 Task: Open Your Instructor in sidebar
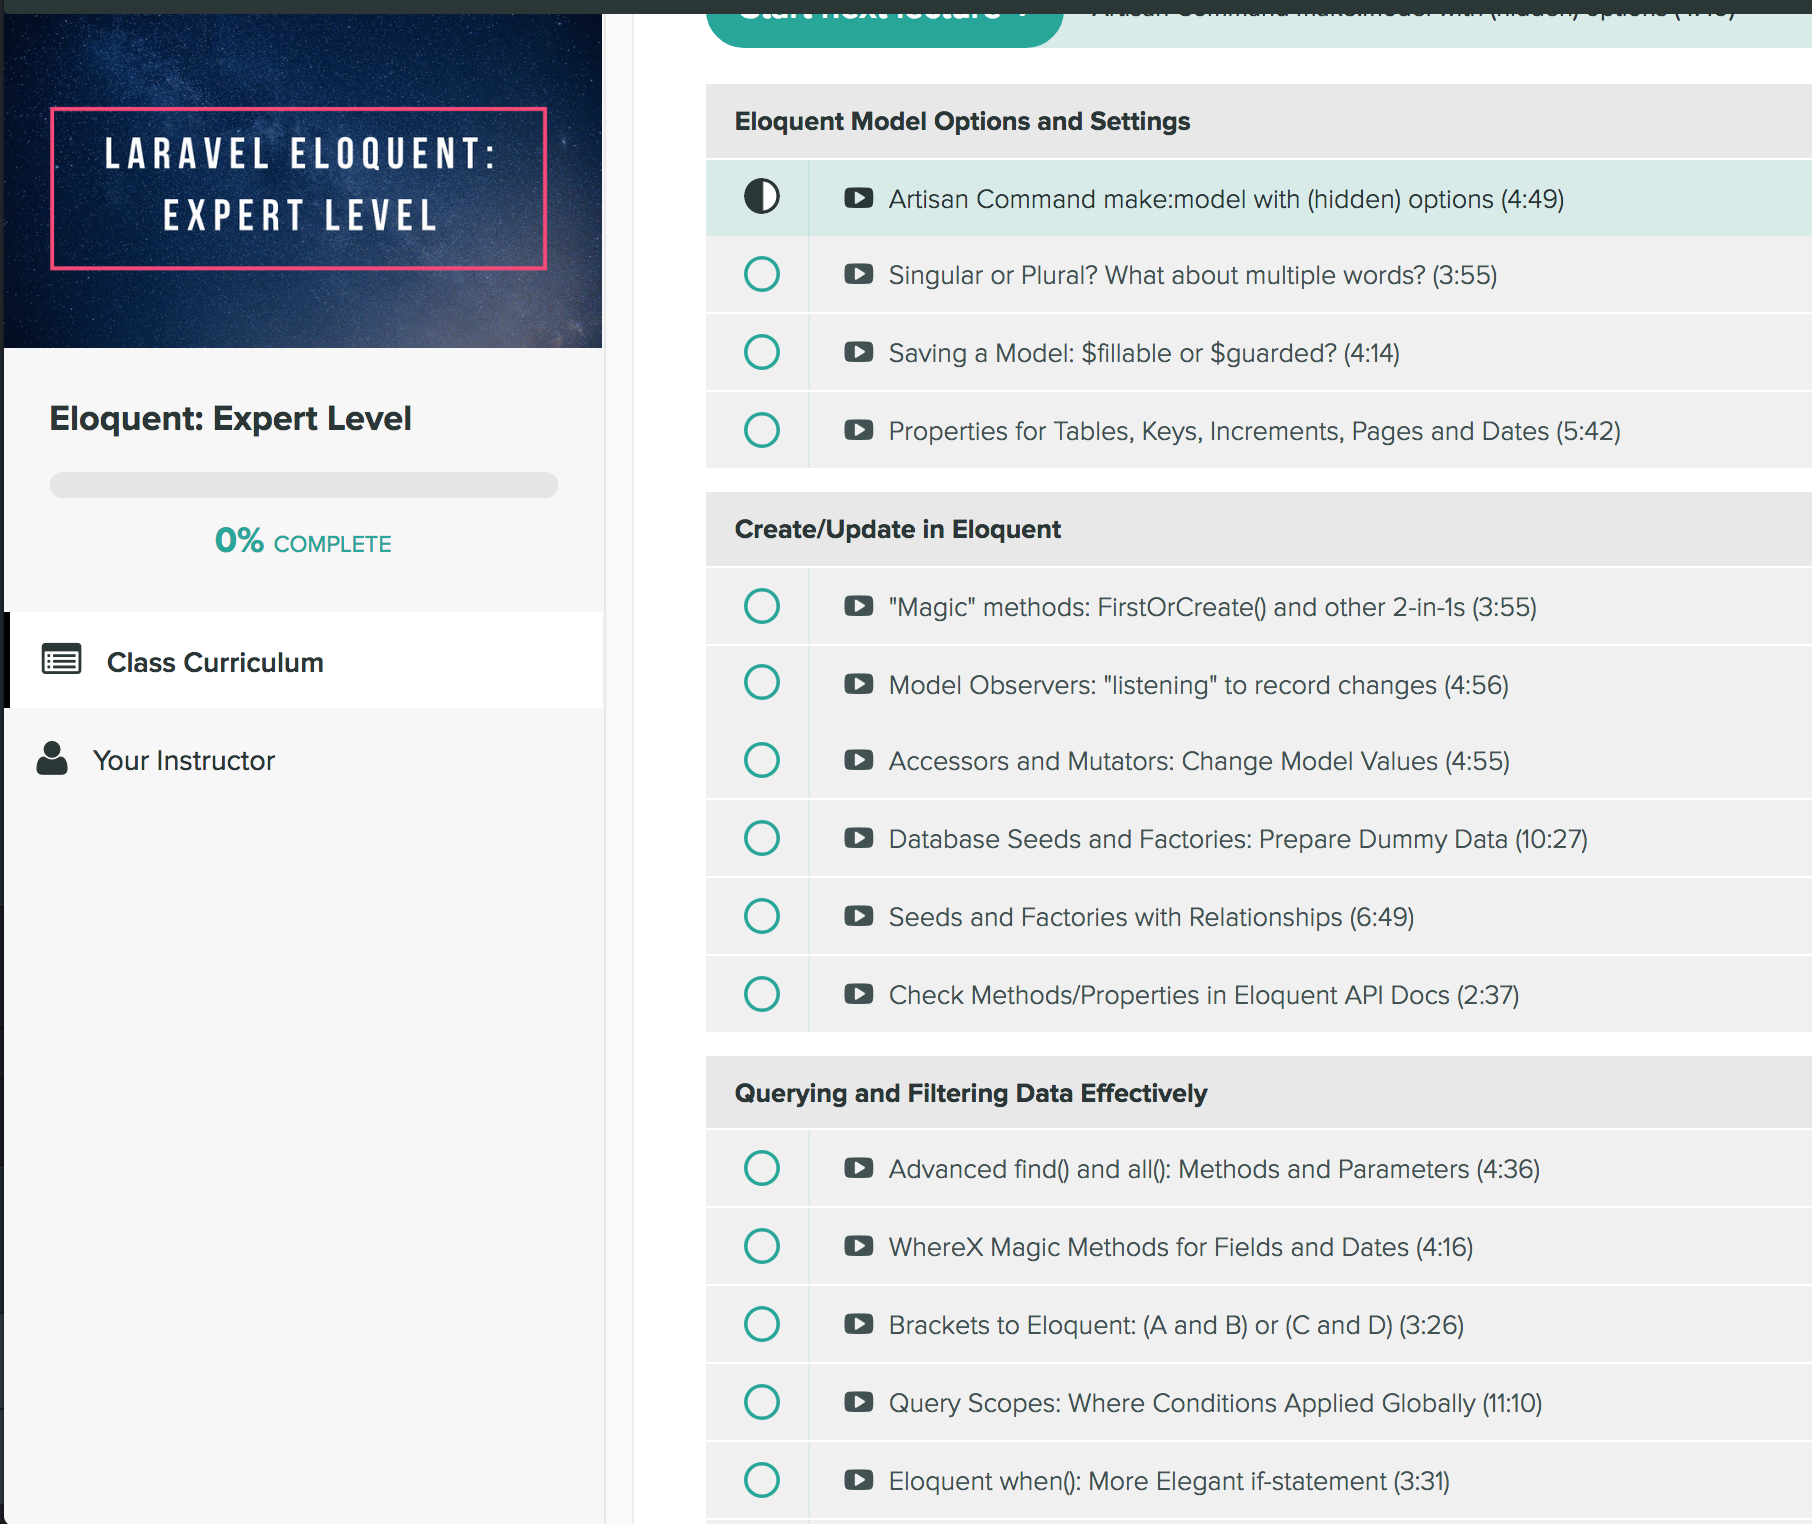[x=304, y=760]
